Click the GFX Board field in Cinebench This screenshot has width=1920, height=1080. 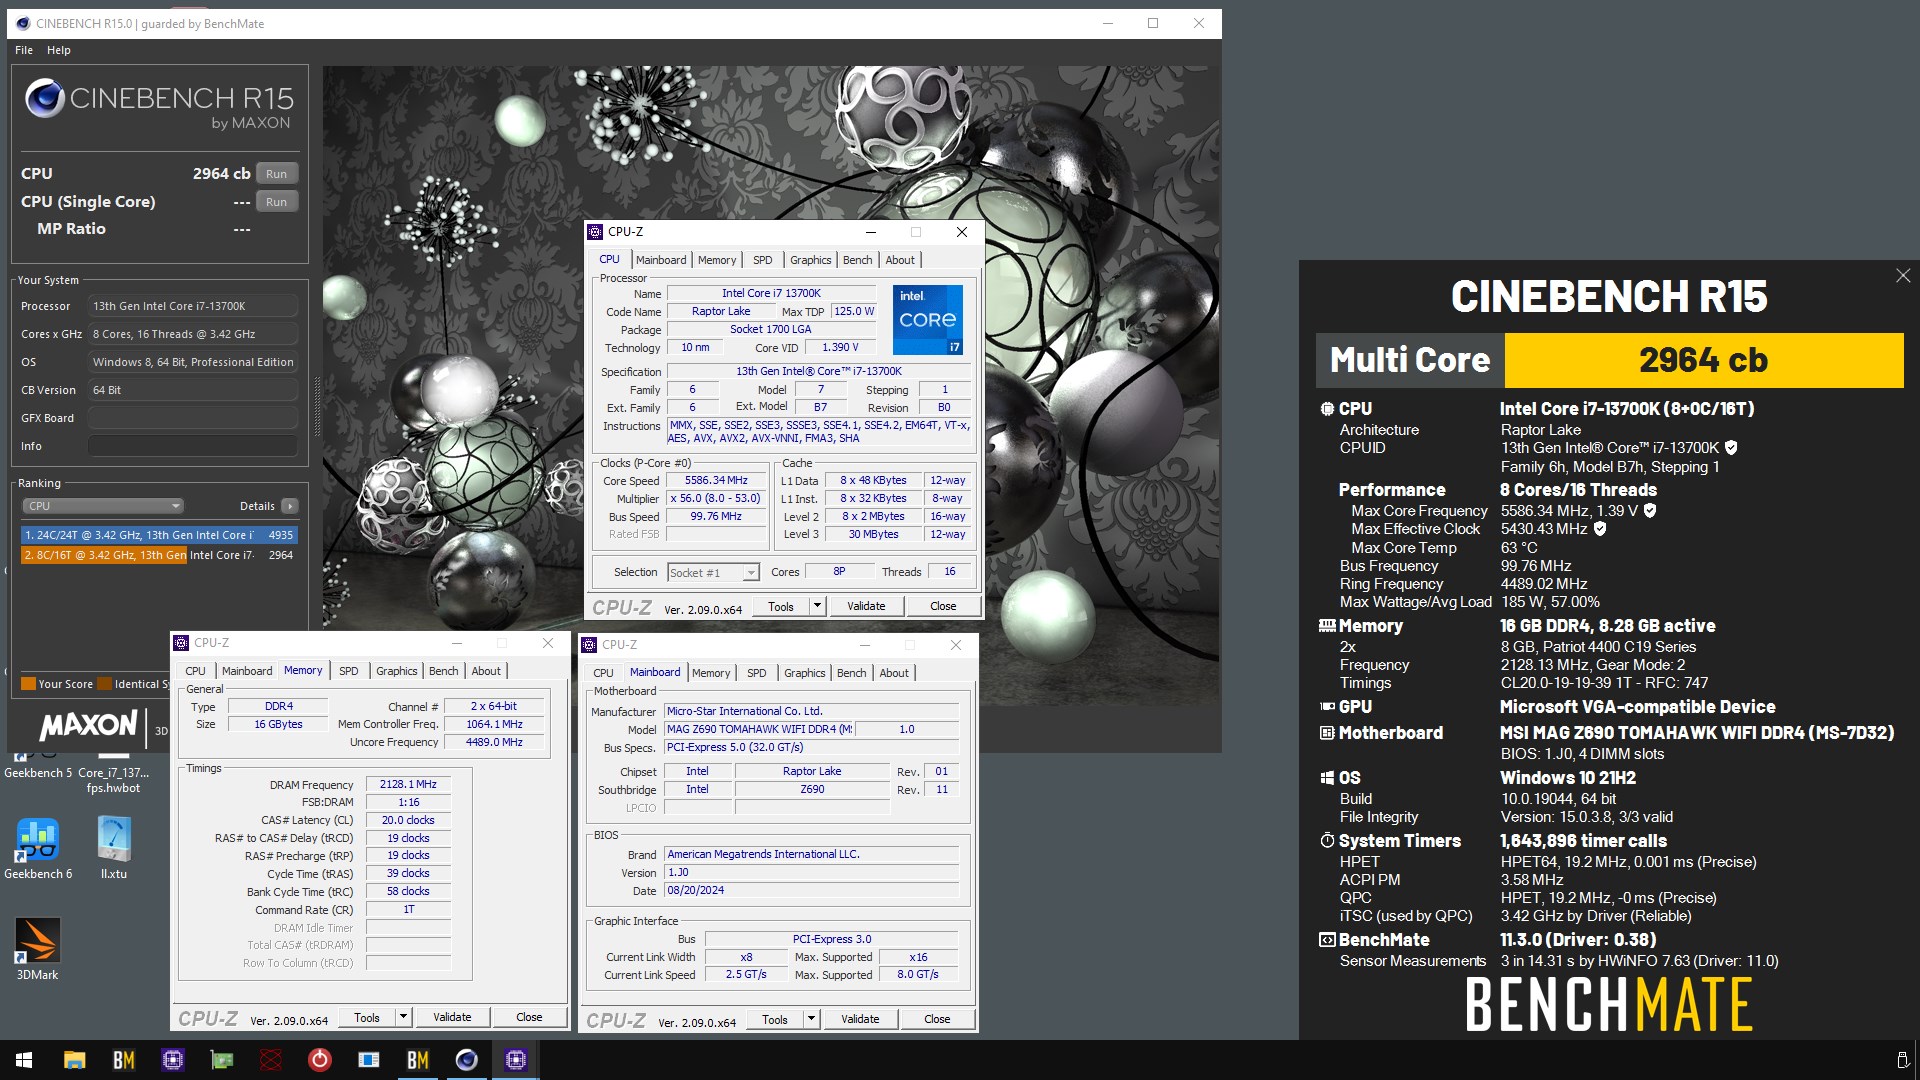click(193, 418)
